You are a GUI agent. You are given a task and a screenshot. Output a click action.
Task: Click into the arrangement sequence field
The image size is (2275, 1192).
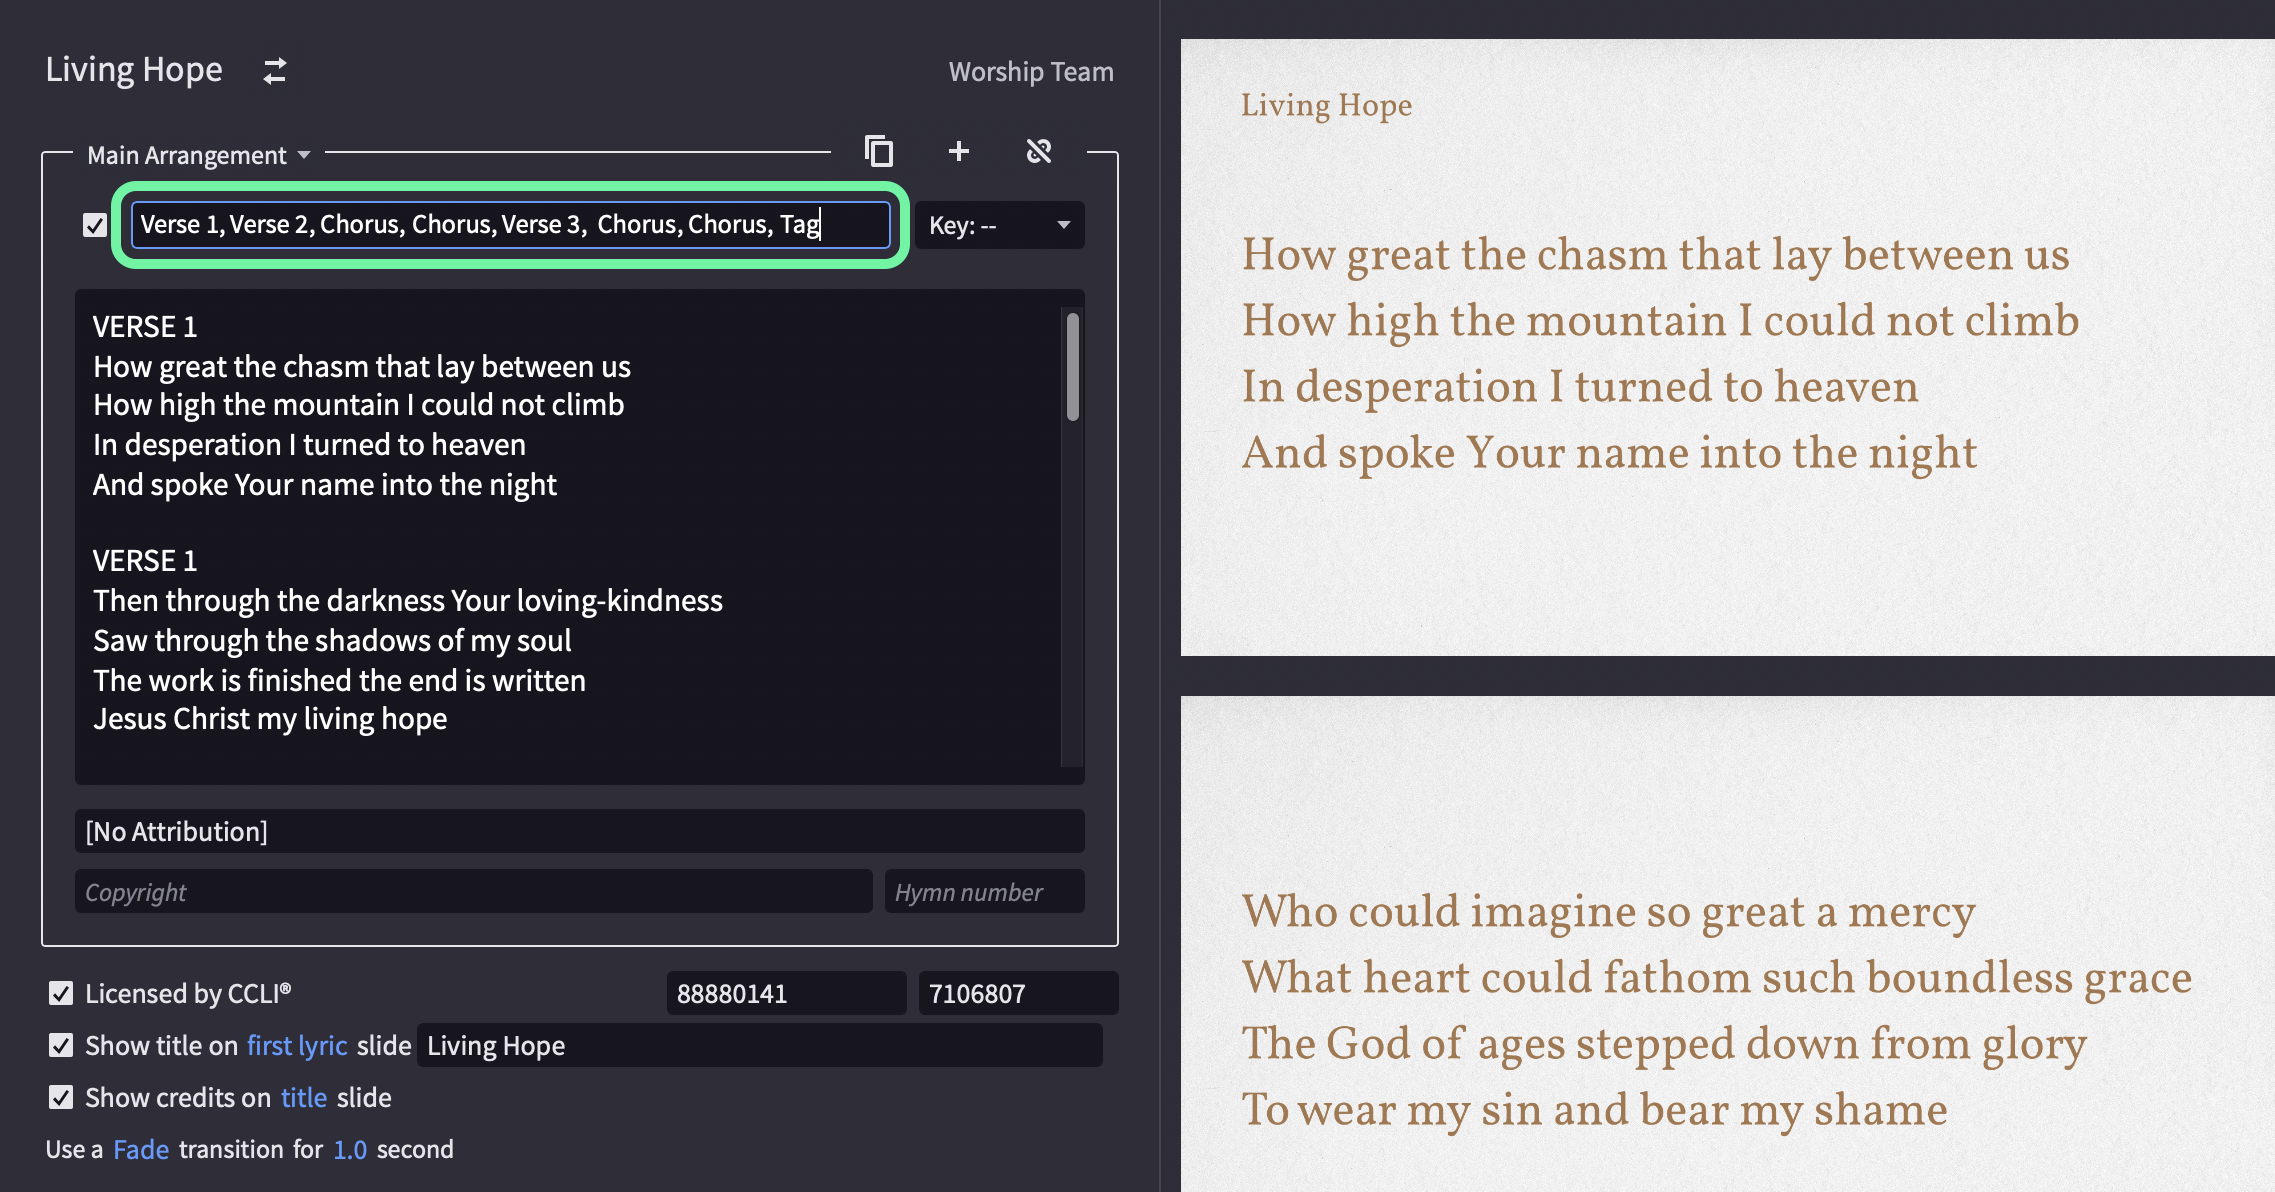tap(511, 225)
